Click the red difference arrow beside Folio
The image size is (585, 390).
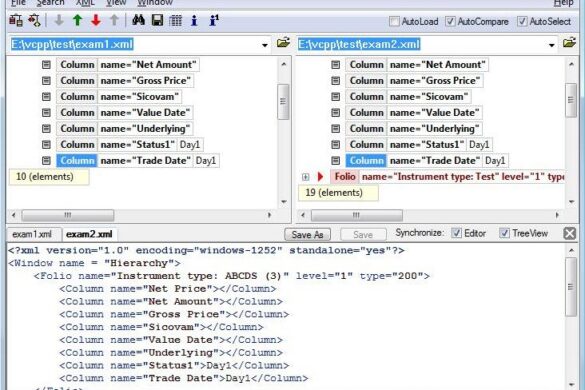pyautogui.click(x=320, y=177)
